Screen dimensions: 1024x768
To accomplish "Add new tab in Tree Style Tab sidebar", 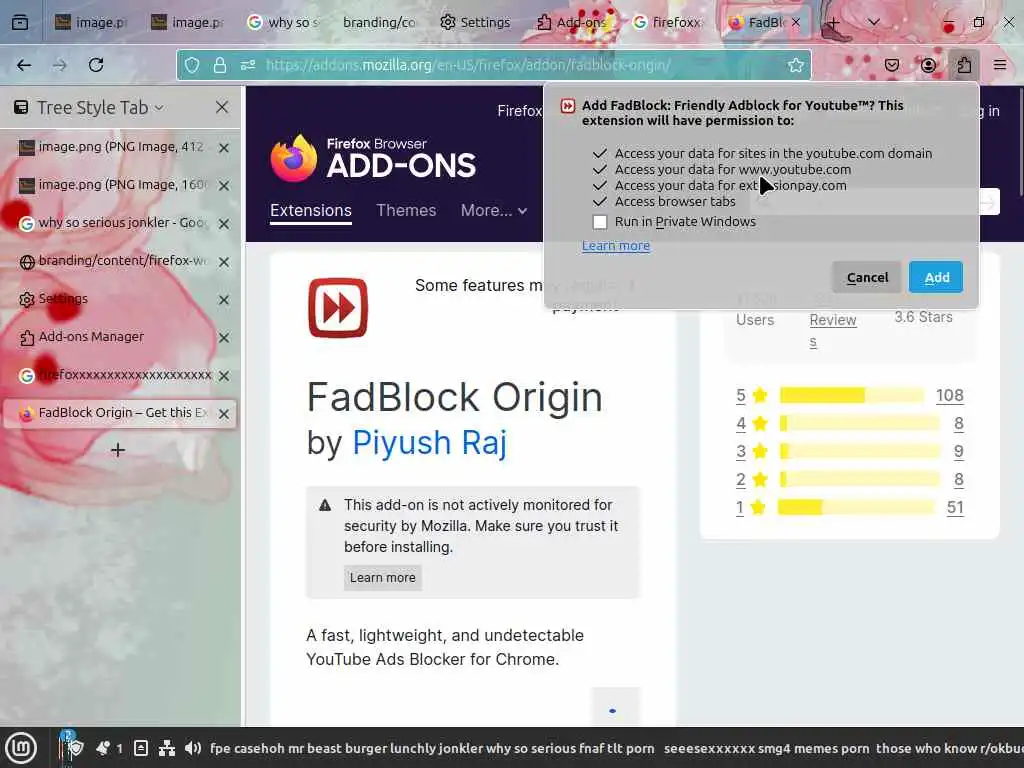I will coord(118,450).
